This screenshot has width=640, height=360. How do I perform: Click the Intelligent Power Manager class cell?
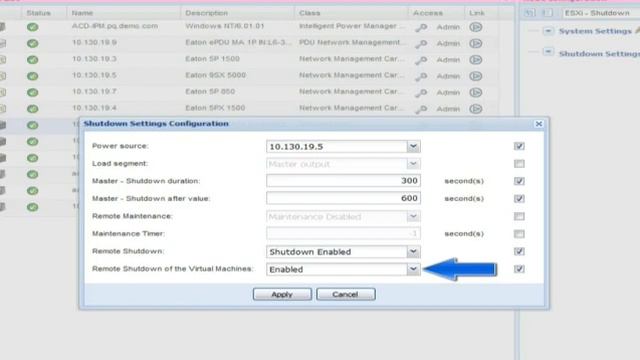[x=352, y=26]
